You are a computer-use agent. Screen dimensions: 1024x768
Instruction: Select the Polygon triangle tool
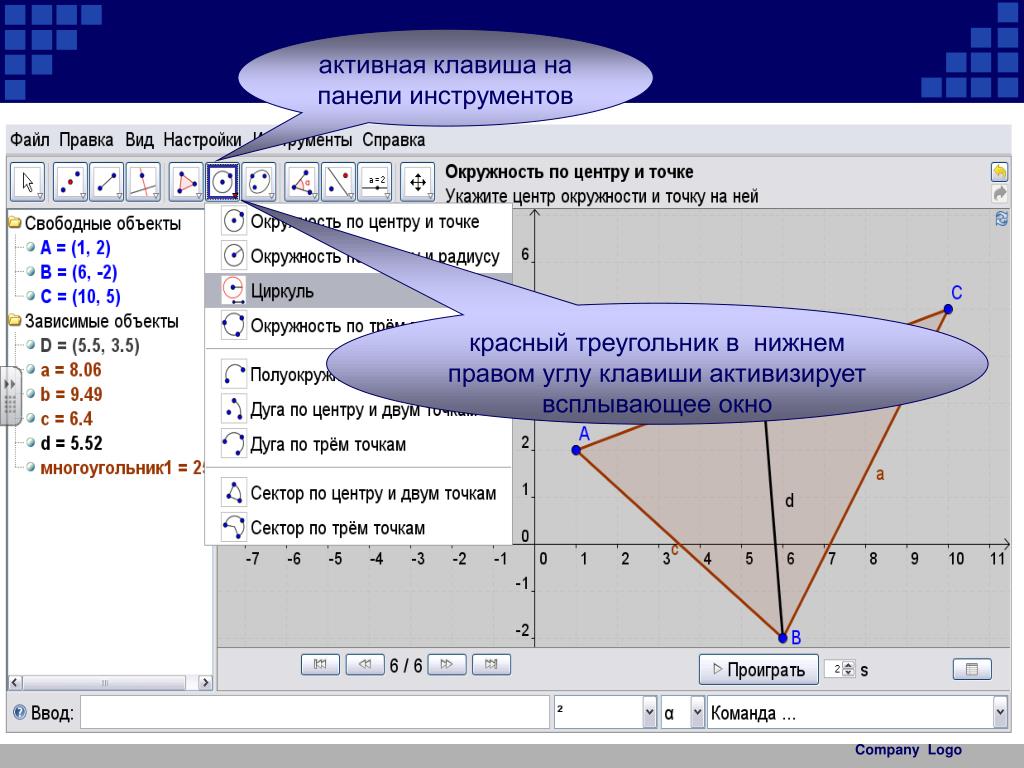click(186, 182)
